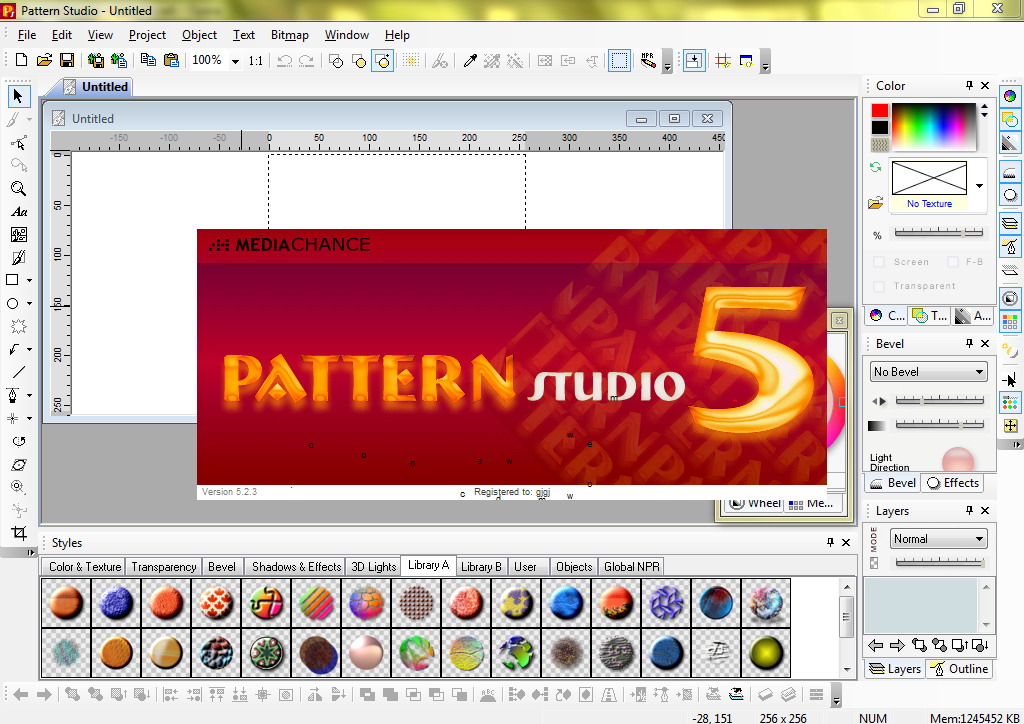Open the File menu
This screenshot has width=1024, height=724.
click(27, 35)
